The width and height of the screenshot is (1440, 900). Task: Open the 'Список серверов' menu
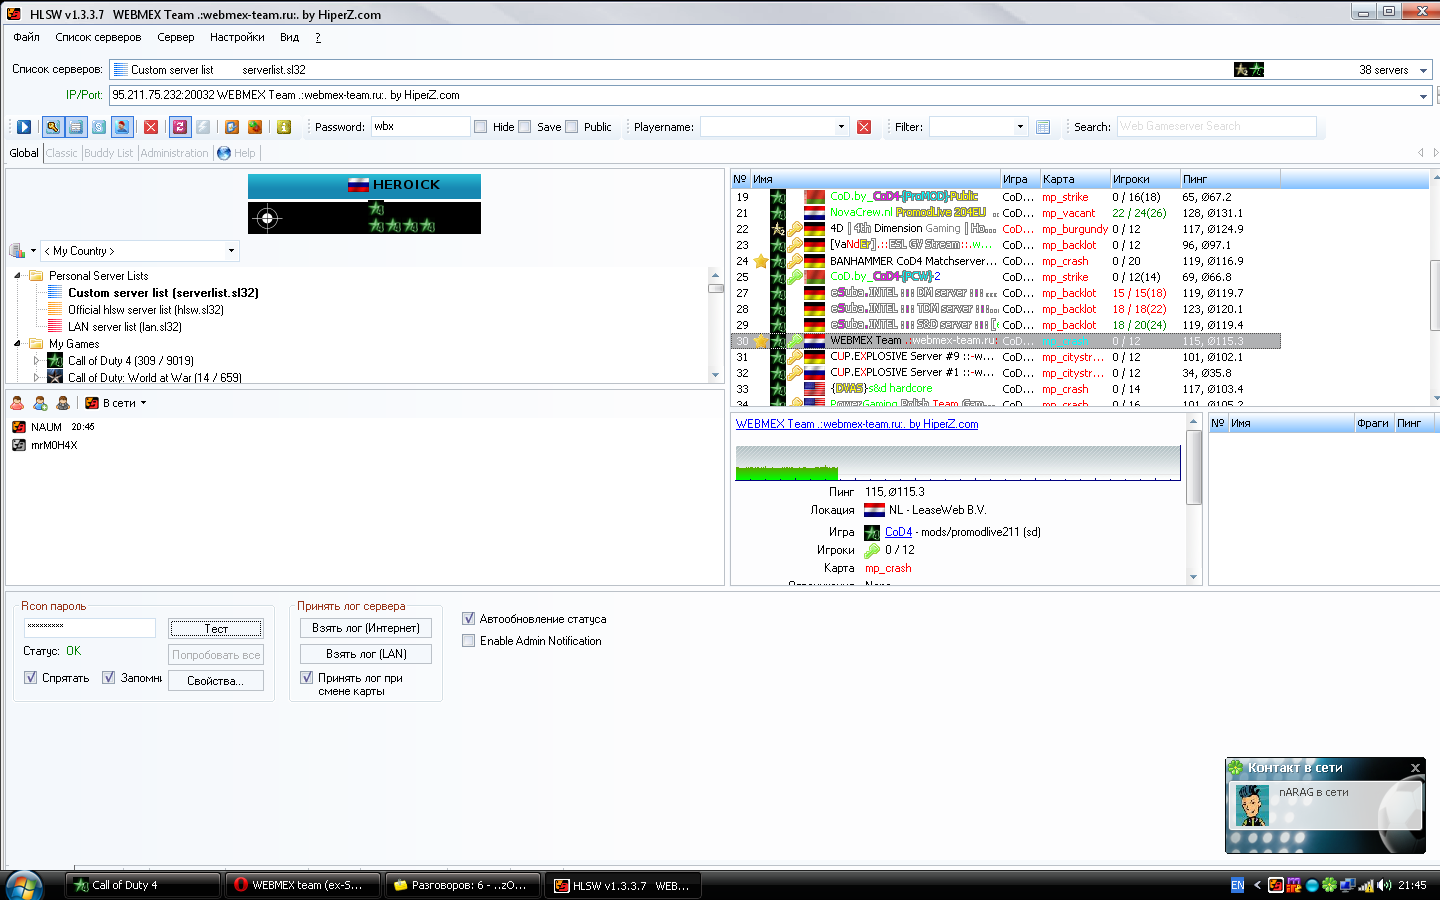click(x=98, y=37)
